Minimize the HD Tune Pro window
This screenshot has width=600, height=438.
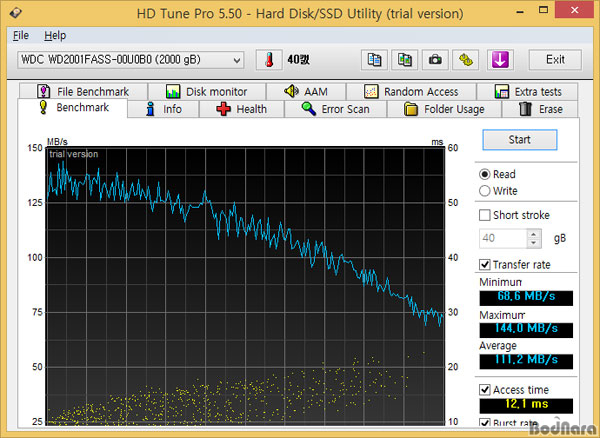[x=520, y=11]
